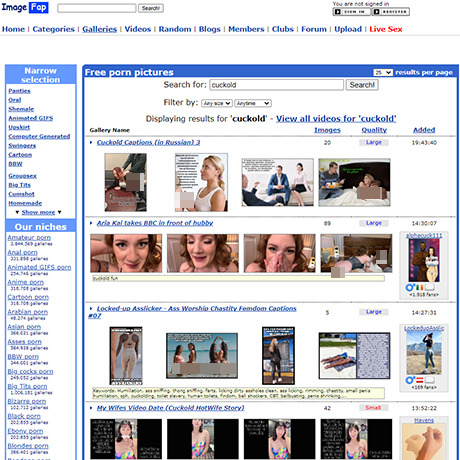Screen dimensions: 460x460
Task: Select Computer Generated in Narrow selection
Action: (39, 137)
